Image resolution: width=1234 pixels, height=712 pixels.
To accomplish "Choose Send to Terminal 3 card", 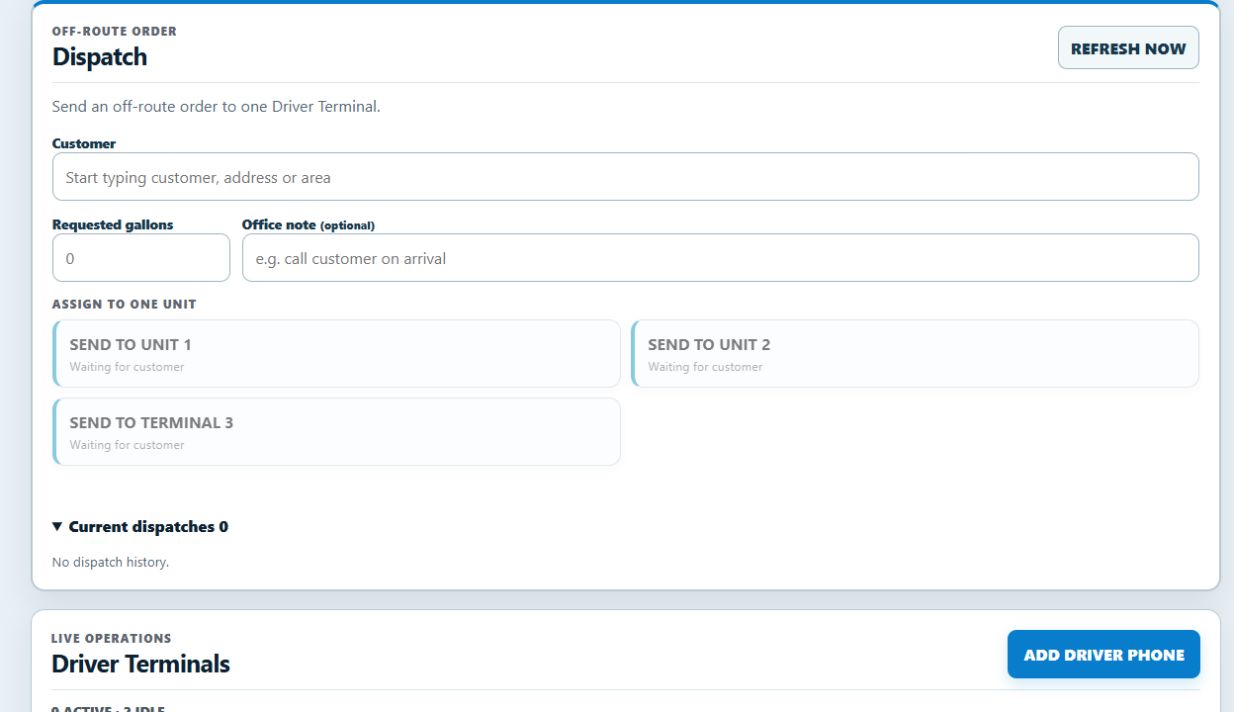I will pyautogui.click(x=336, y=432).
